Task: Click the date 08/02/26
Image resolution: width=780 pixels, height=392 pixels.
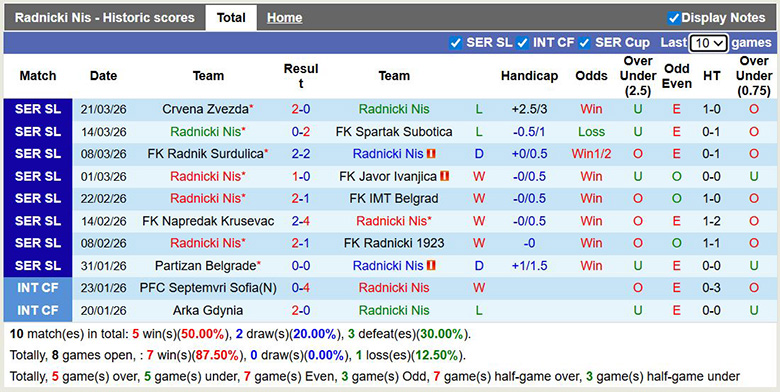Action: 103,243
